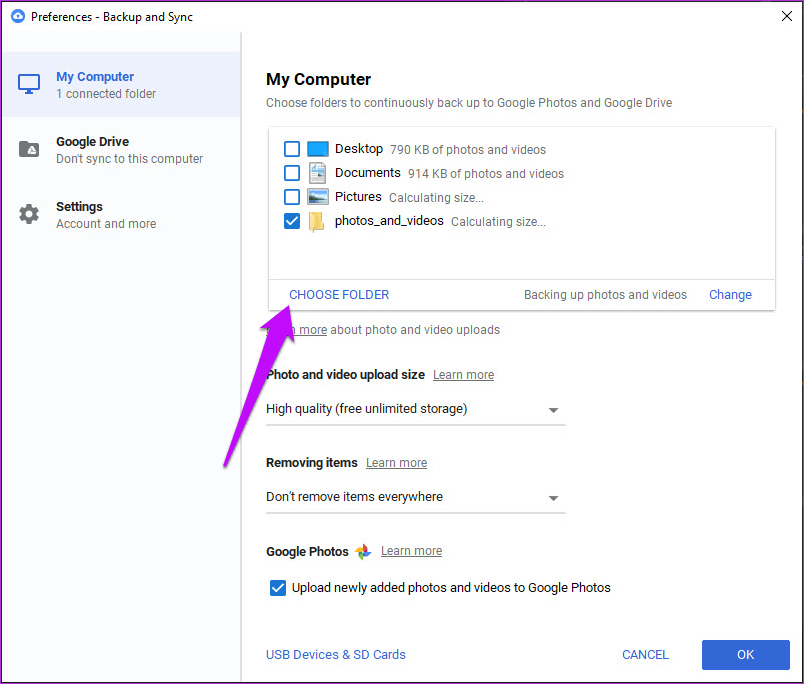804x684 pixels.
Task: Close the Preferences window
Action: coord(787,16)
